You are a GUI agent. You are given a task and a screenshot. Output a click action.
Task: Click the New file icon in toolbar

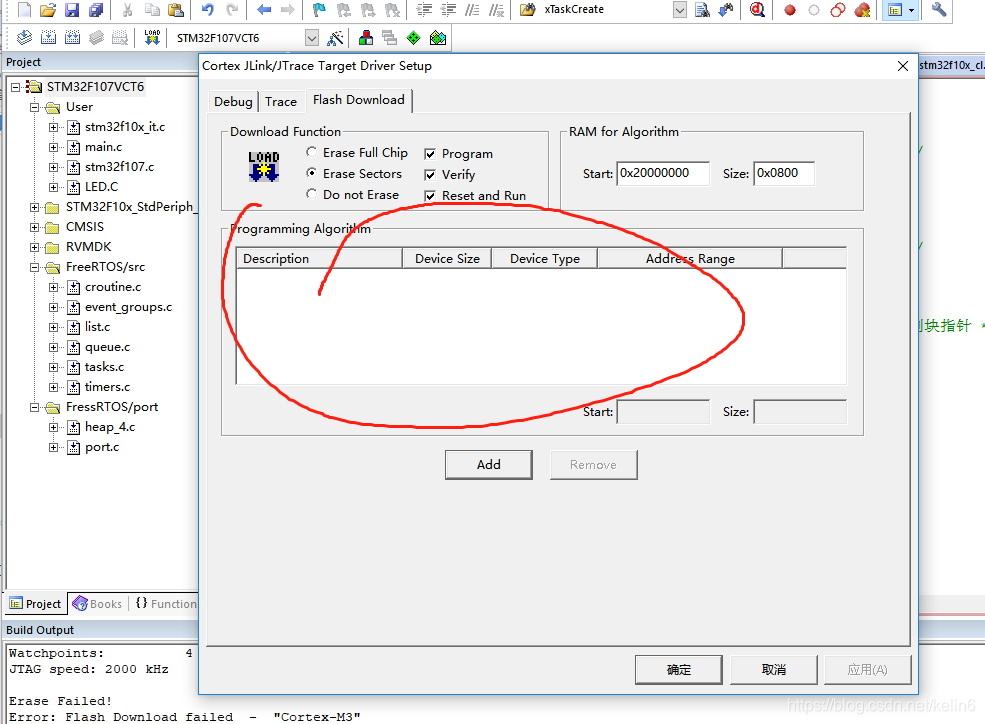pyautogui.click(x=24, y=9)
